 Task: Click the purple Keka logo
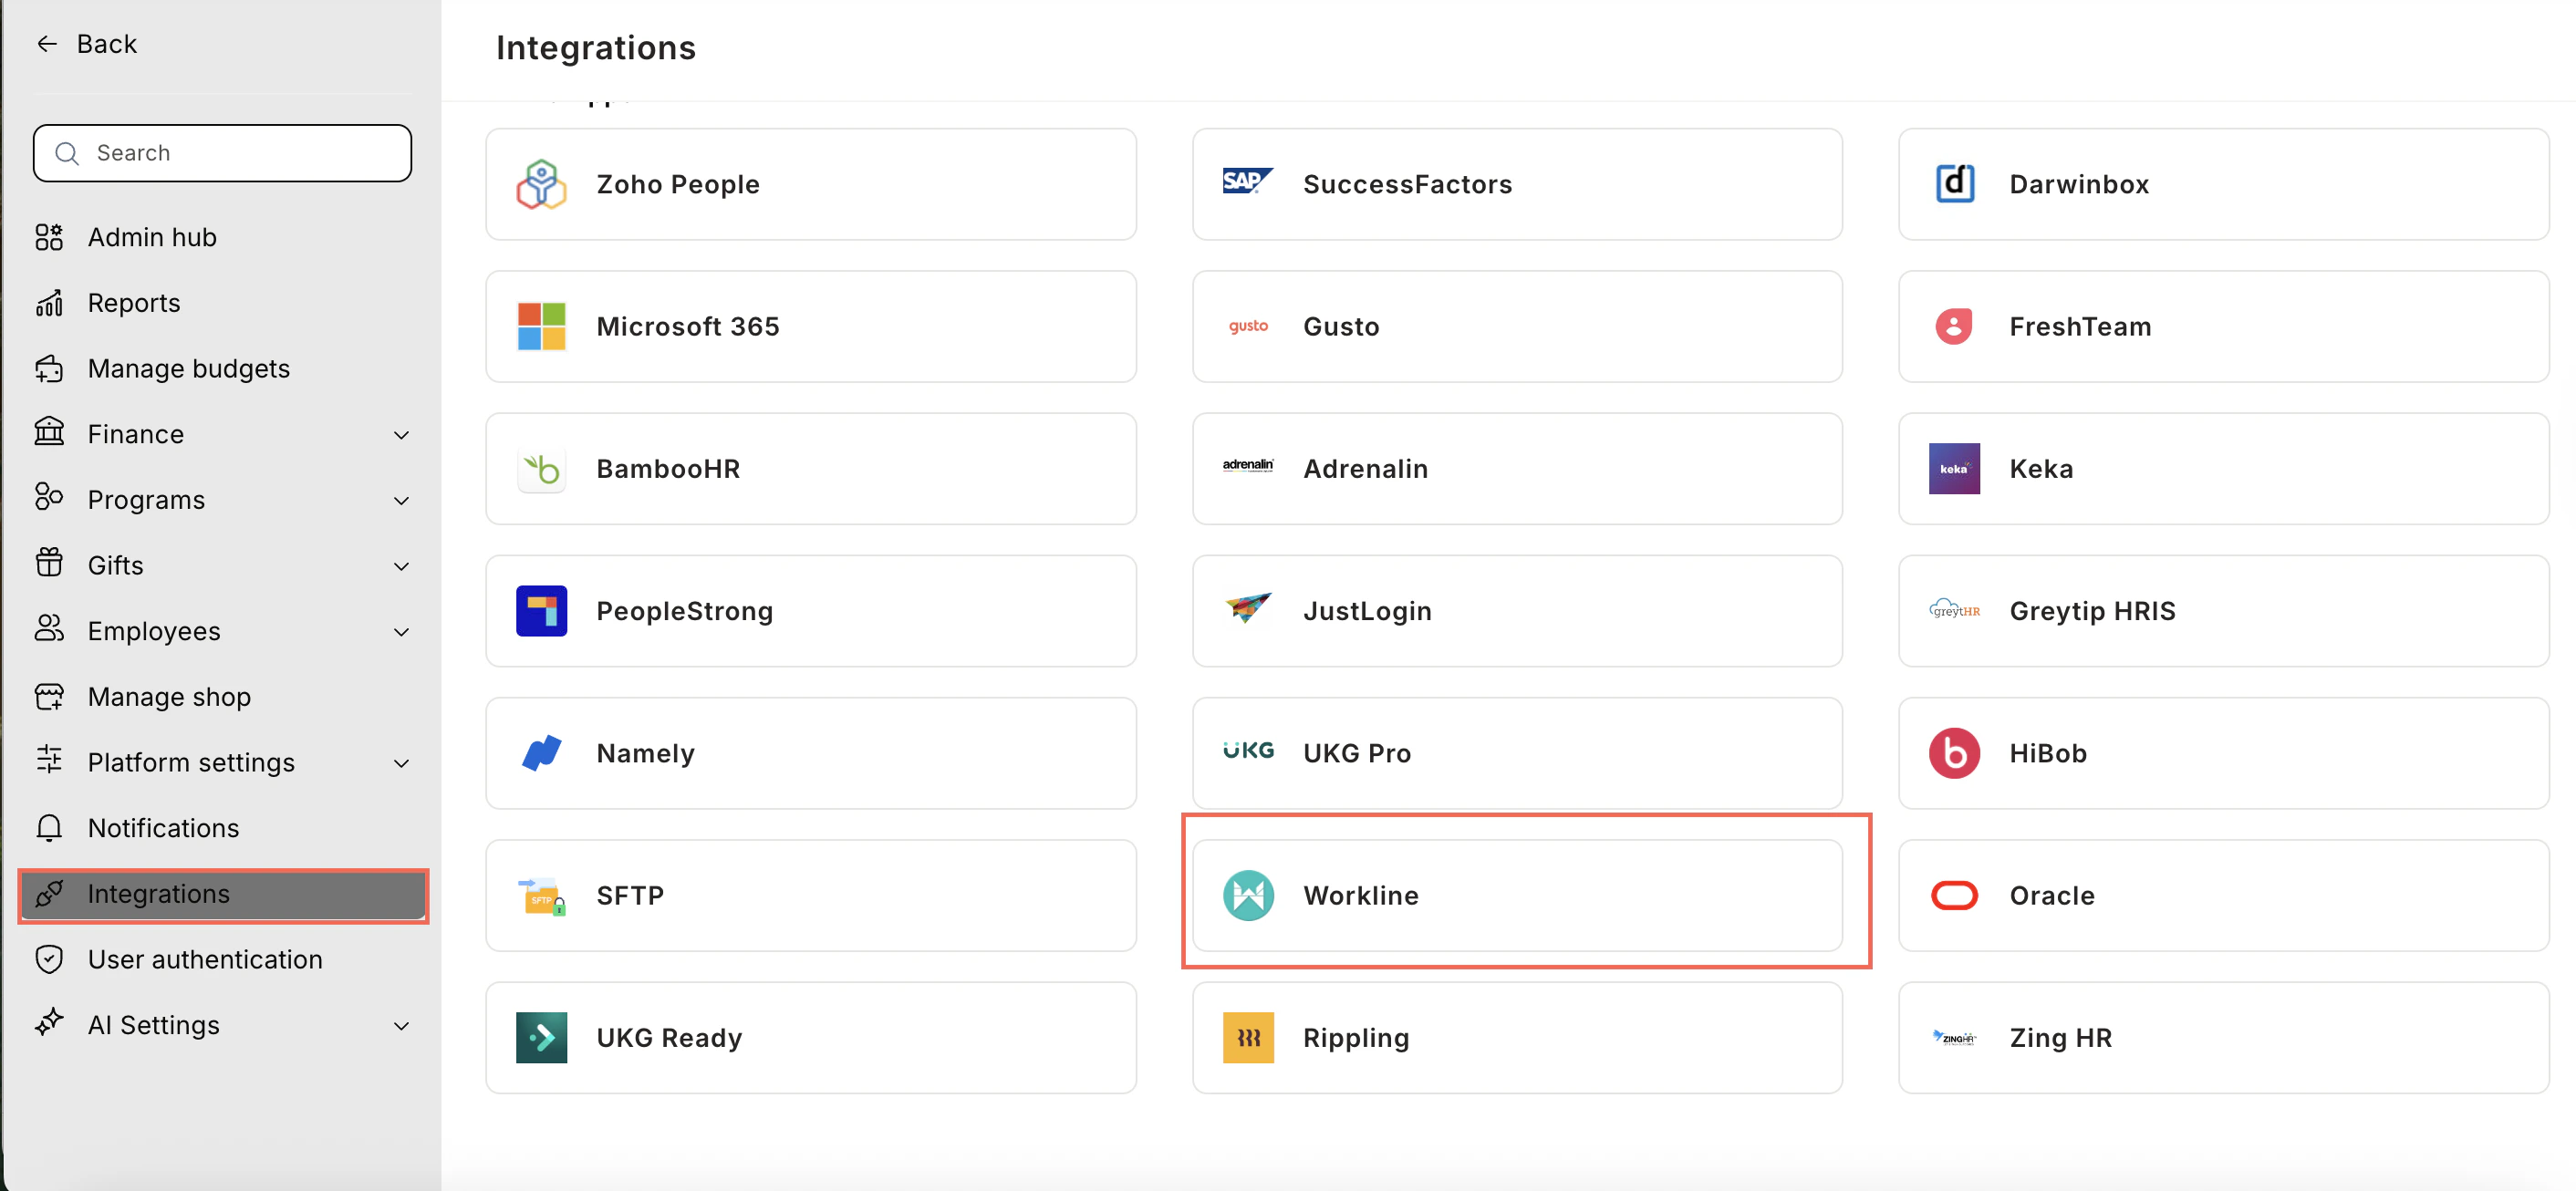pos(1954,468)
